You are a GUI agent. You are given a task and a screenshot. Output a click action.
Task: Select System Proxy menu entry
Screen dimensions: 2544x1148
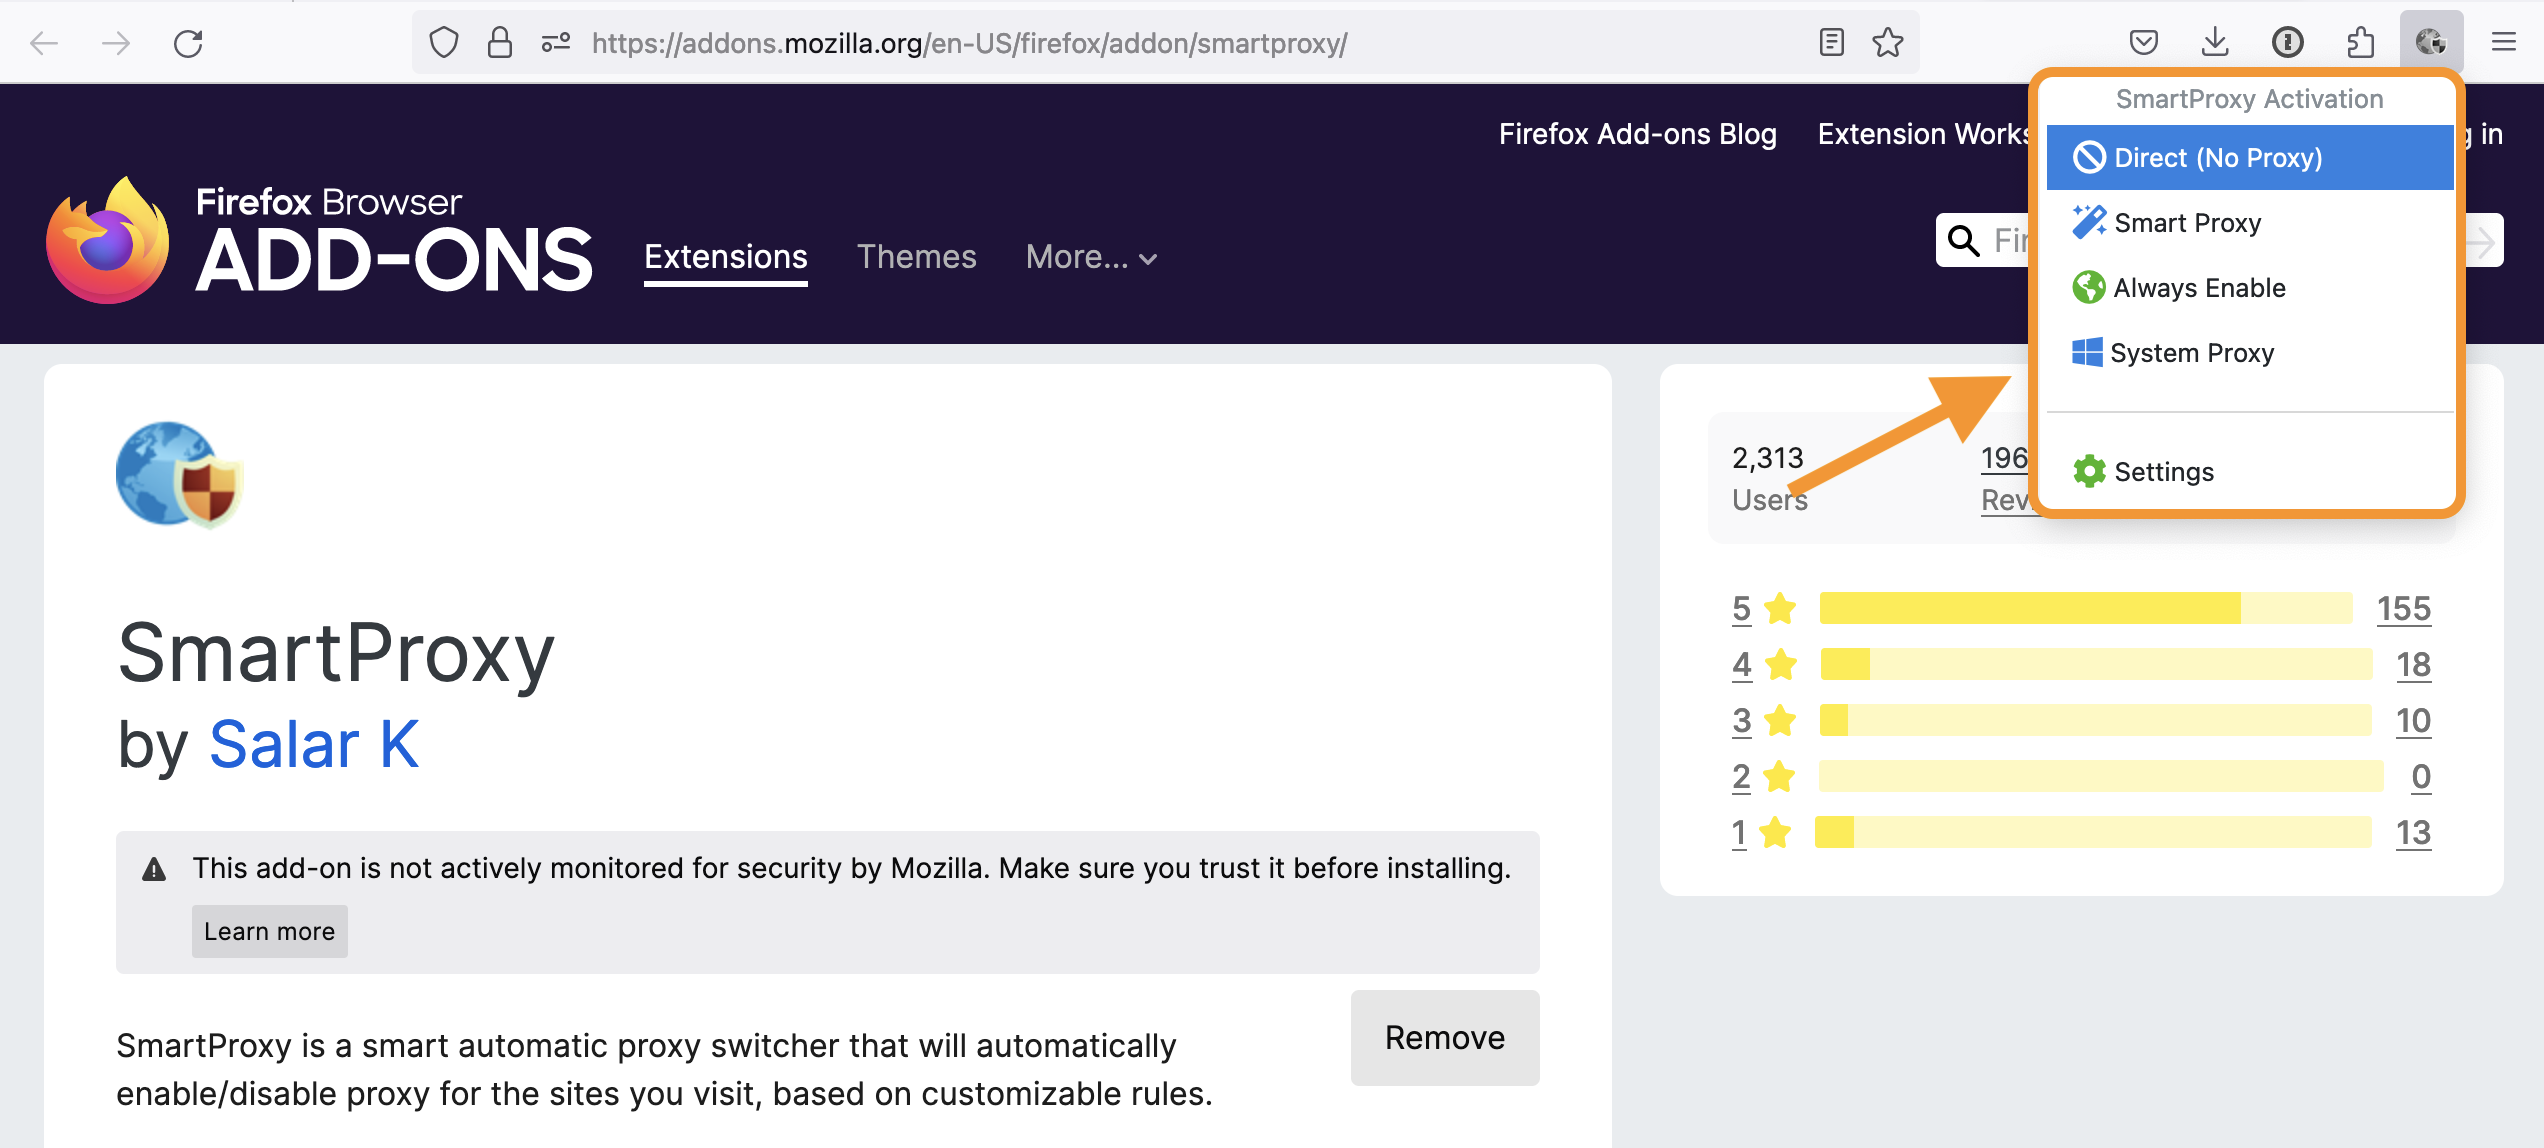click(x=2191, y=353)
